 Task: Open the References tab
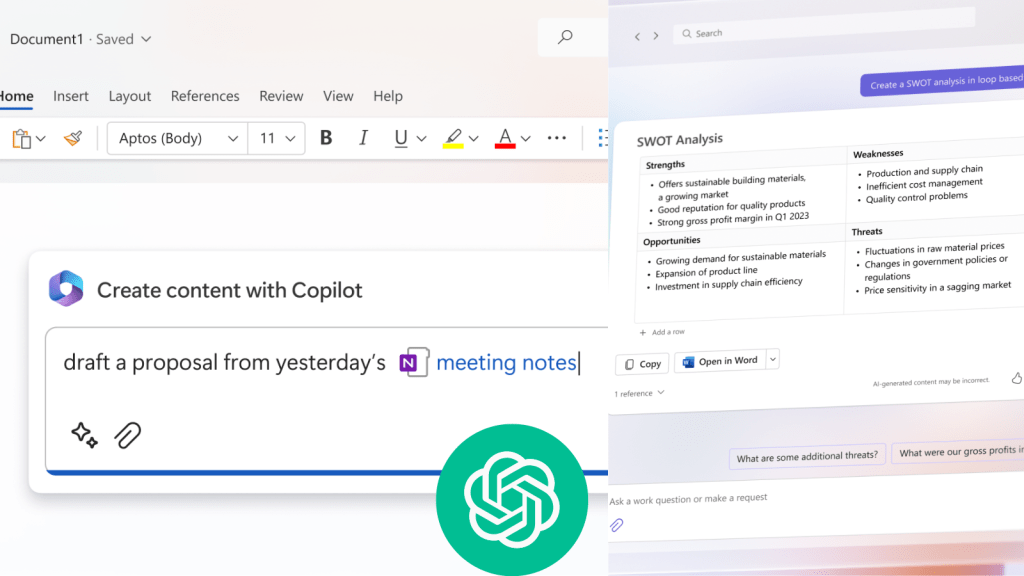205,96
